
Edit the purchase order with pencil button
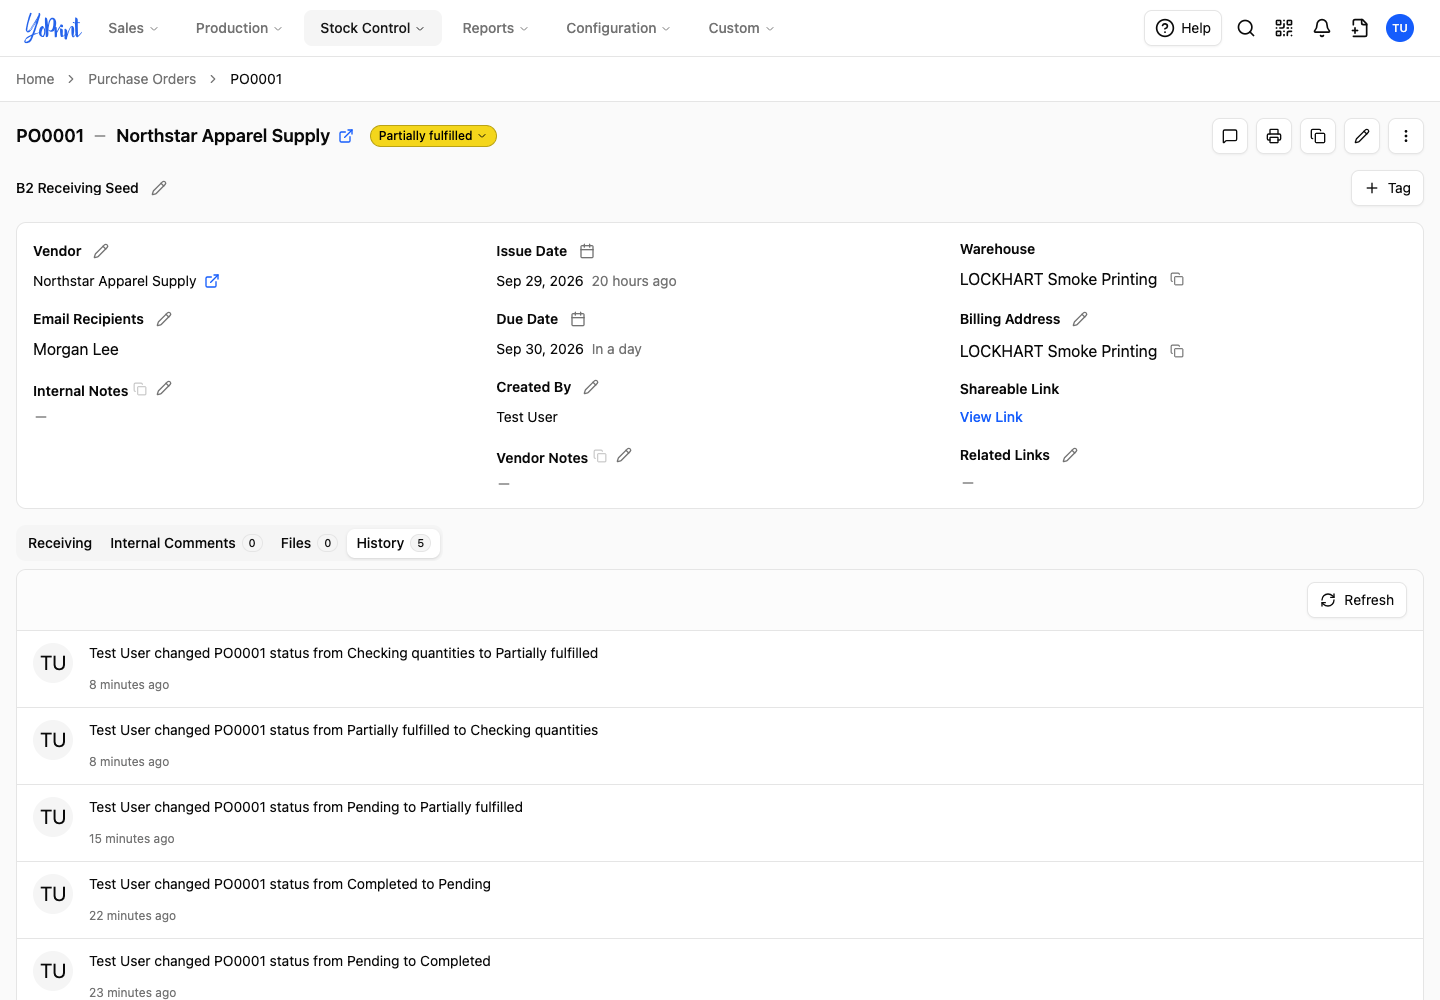(x=1362, y=136)
